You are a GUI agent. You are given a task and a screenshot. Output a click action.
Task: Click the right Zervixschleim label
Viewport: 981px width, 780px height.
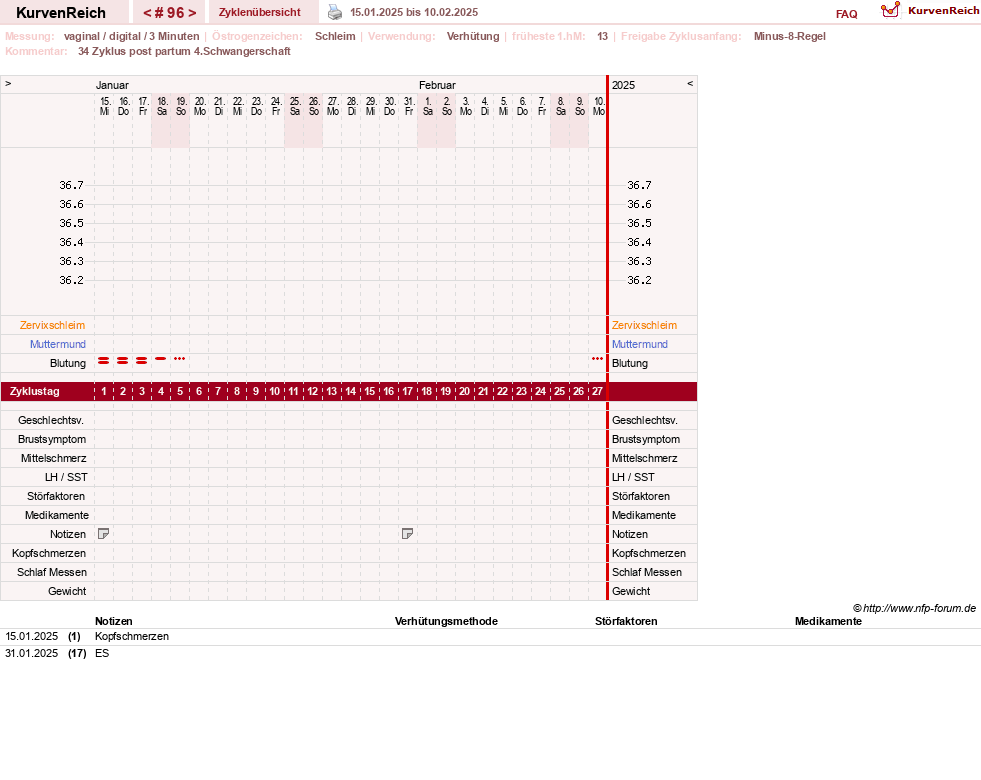[x=644, y=325]
